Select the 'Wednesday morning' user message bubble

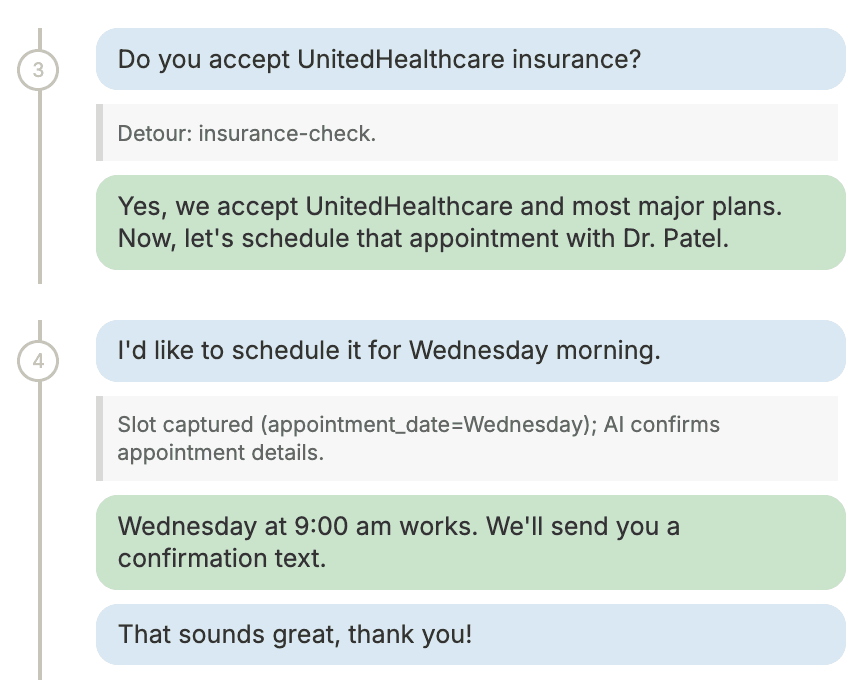(x=471, y=350)
